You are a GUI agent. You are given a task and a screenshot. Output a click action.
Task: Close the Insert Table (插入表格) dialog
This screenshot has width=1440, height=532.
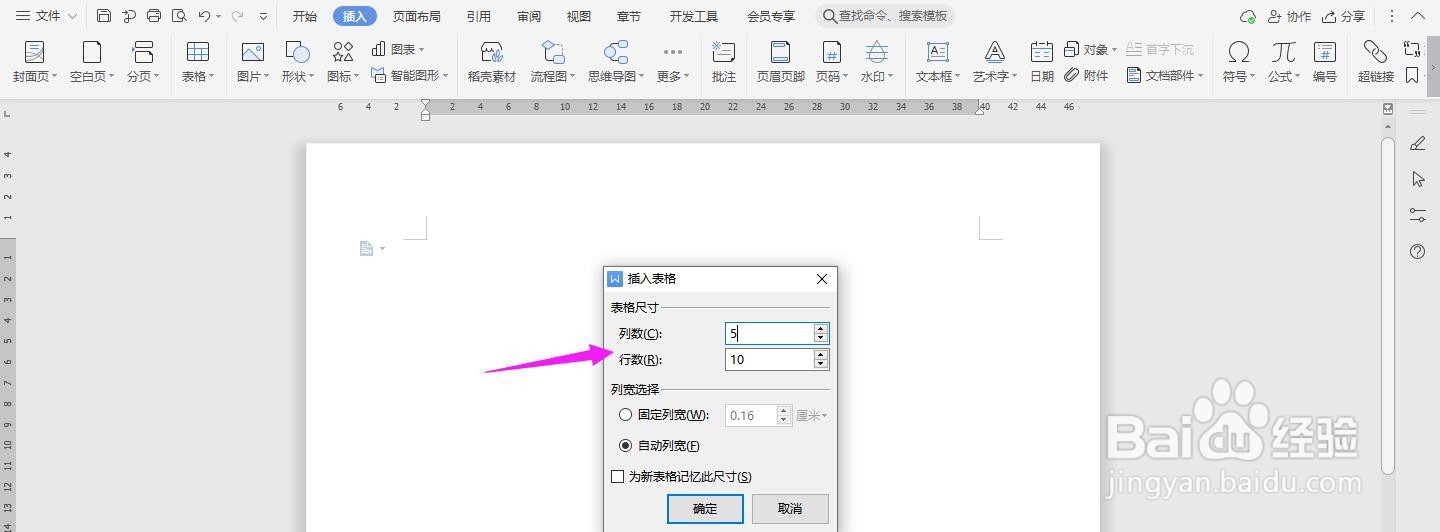(x=822, y=279)
